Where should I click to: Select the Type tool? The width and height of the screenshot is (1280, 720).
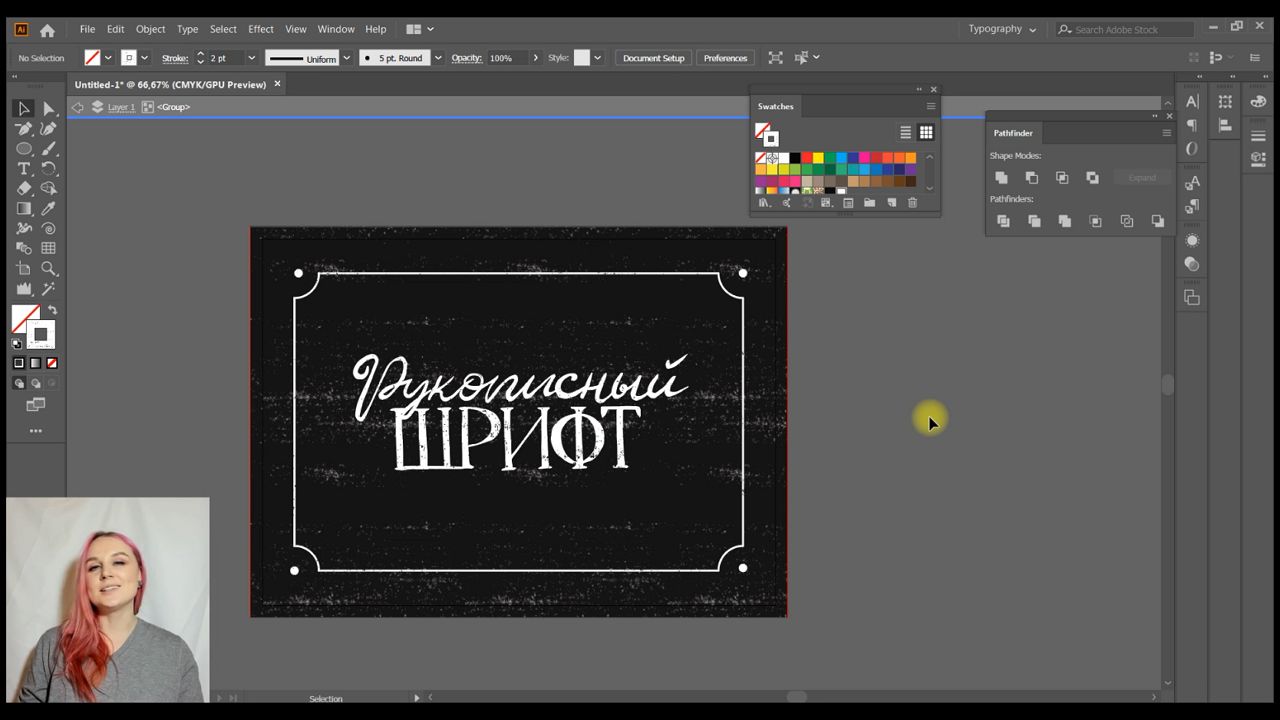pyautogui.click(x=24, y=168)
